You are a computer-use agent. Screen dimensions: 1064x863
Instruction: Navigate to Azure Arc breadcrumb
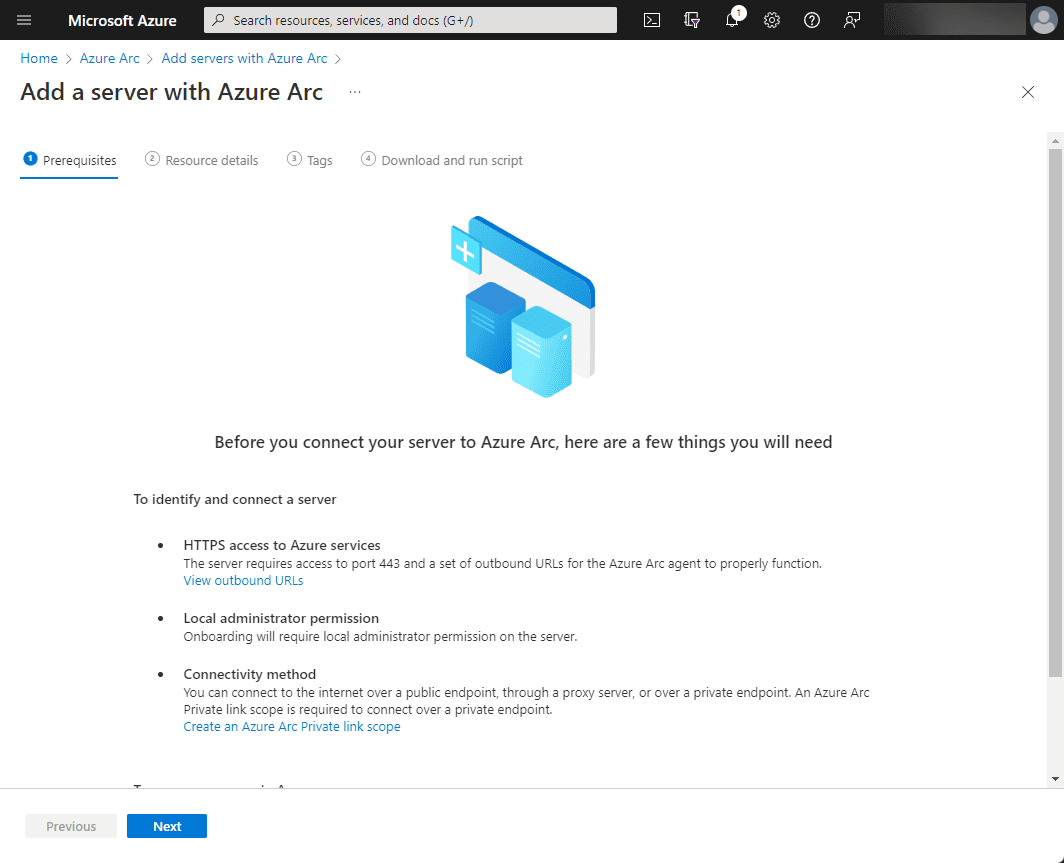(109, 58)
